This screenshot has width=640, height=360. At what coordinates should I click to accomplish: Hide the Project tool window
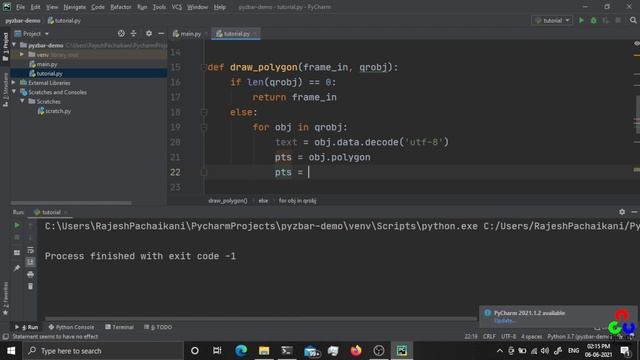coord(161,33)
